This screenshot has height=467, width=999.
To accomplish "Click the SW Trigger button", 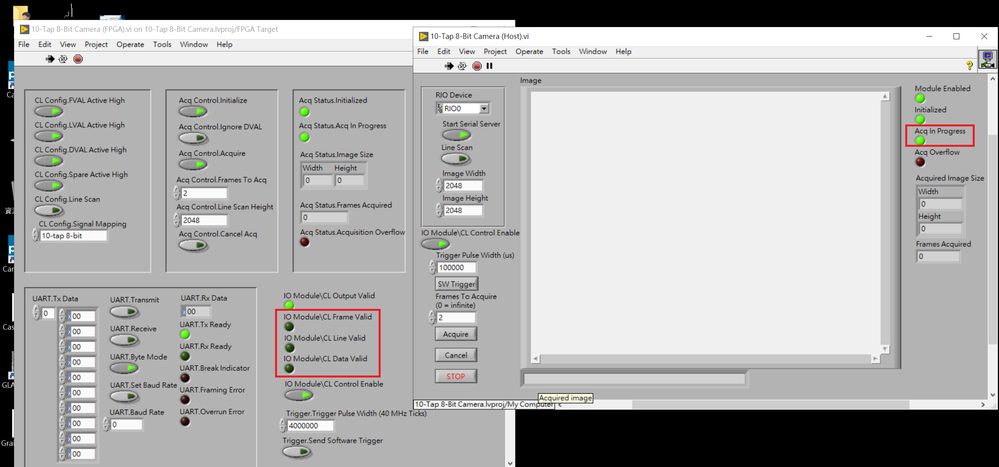I will coord(456,284).
